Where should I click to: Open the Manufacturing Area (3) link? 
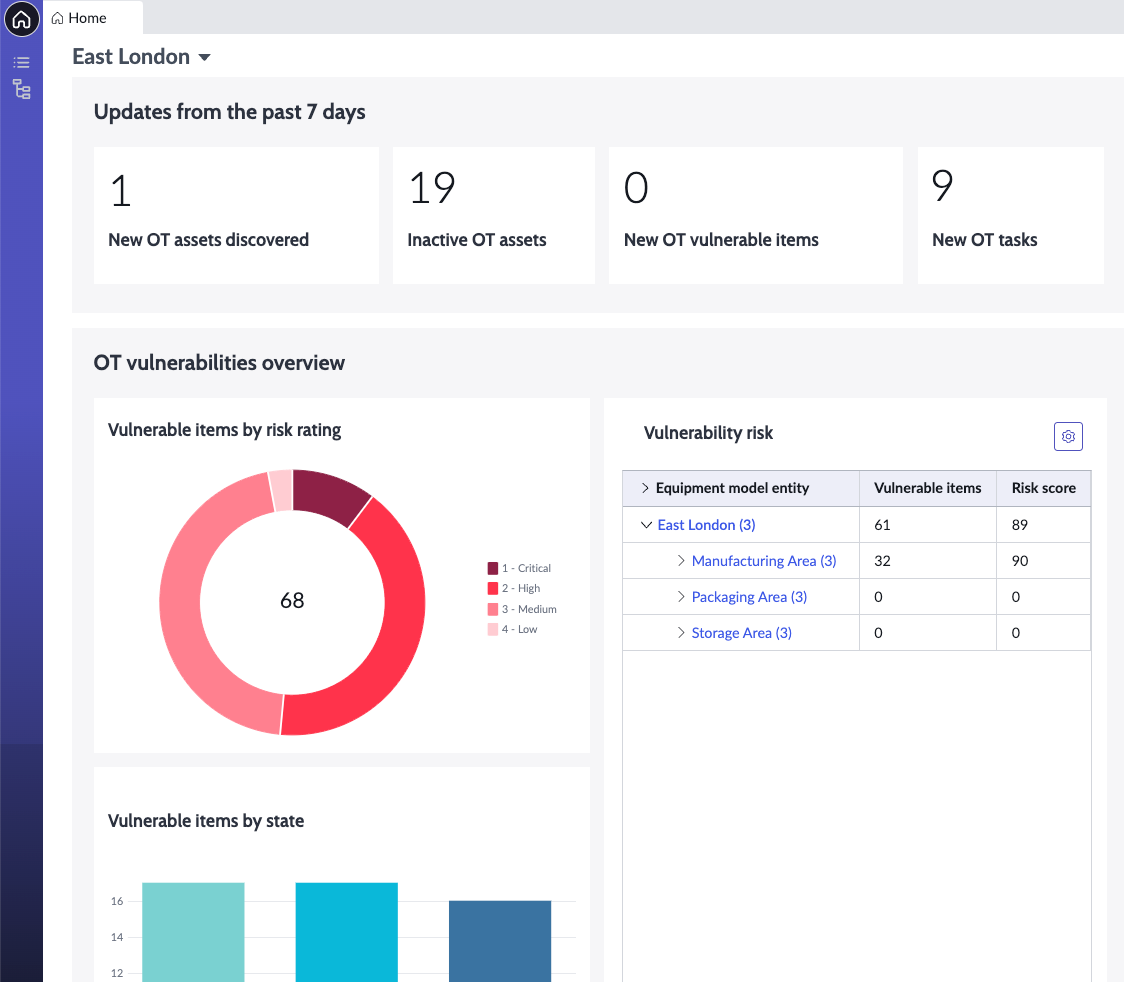tap(763, 561)
